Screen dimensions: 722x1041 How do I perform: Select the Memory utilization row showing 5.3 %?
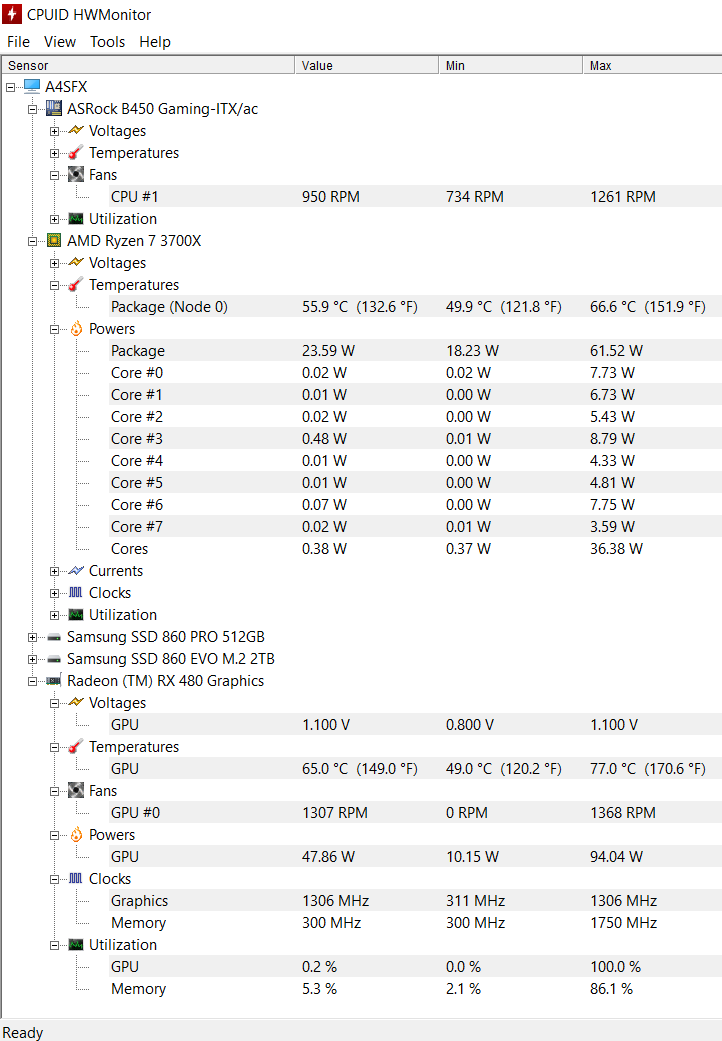pos(415,989)
